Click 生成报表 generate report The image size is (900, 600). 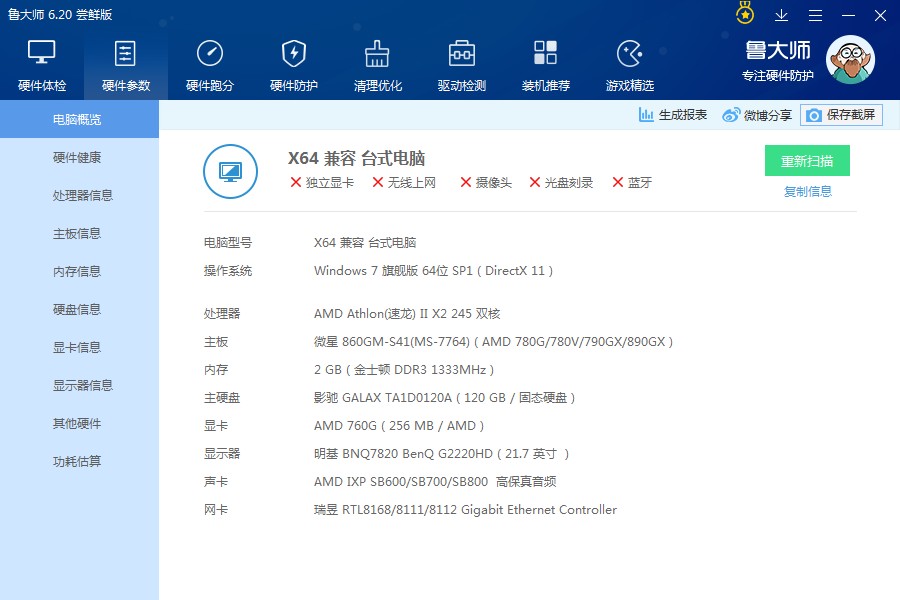(673, 115)
